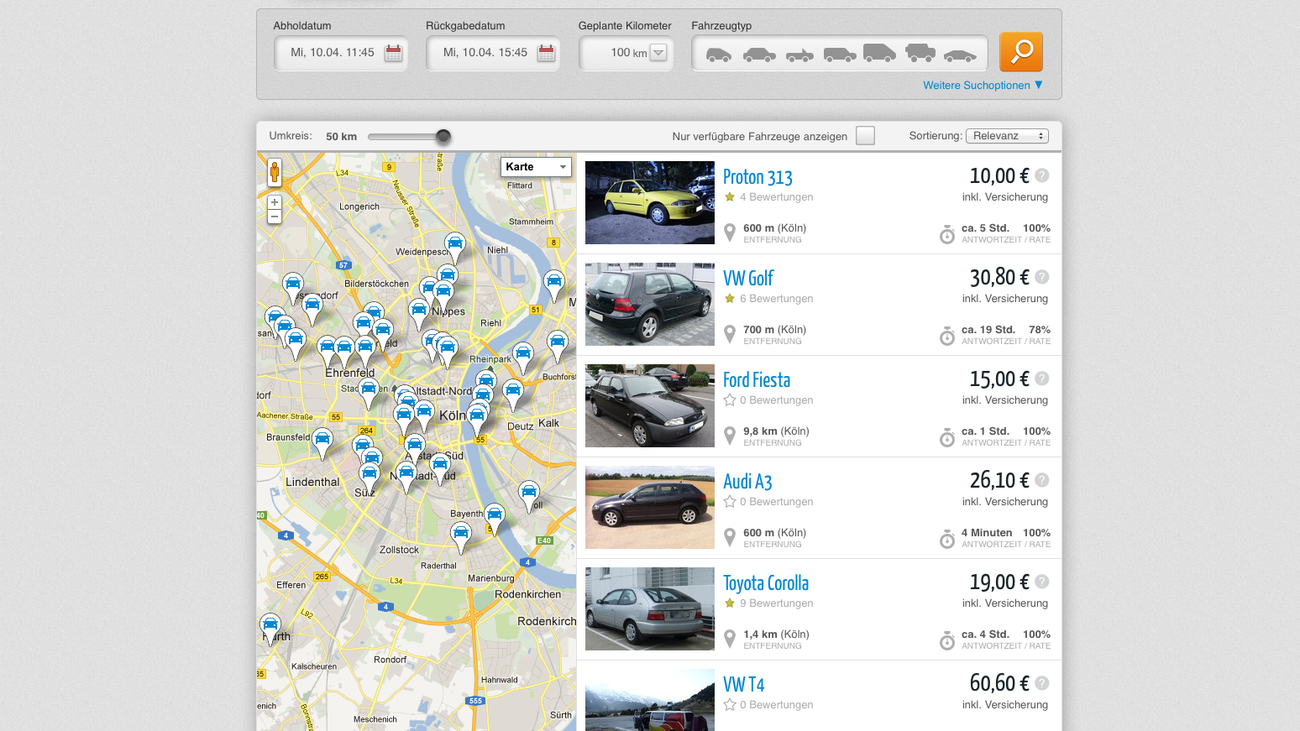Open the Toyota Corolla listing link
Viewport: 1300px width, 731px height.
coord(765,583)
